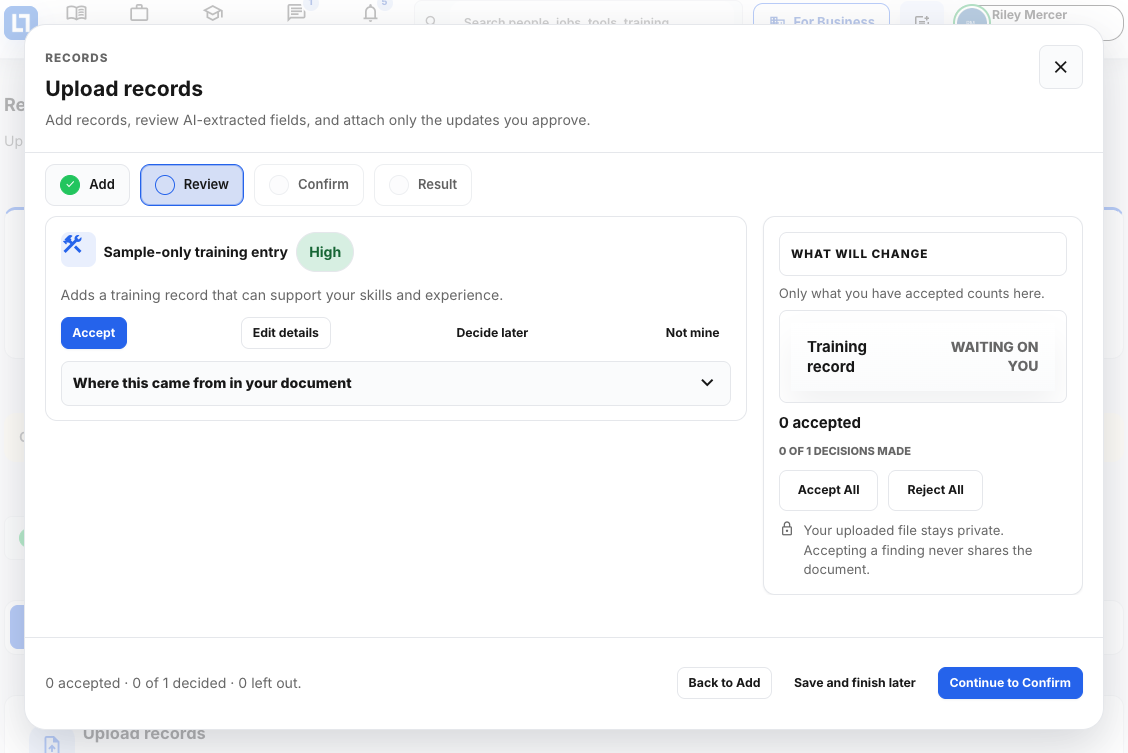Click the High confidence badge
This screenshot has width=1128, height=753.
pos(325,252)
